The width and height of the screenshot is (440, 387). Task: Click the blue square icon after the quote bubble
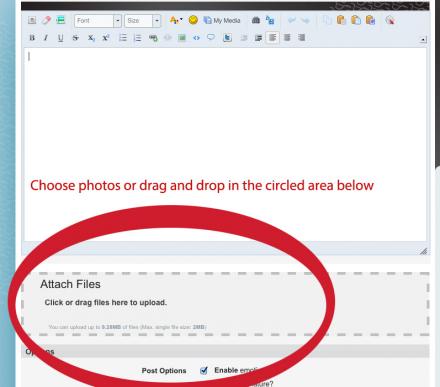(227, 38)
